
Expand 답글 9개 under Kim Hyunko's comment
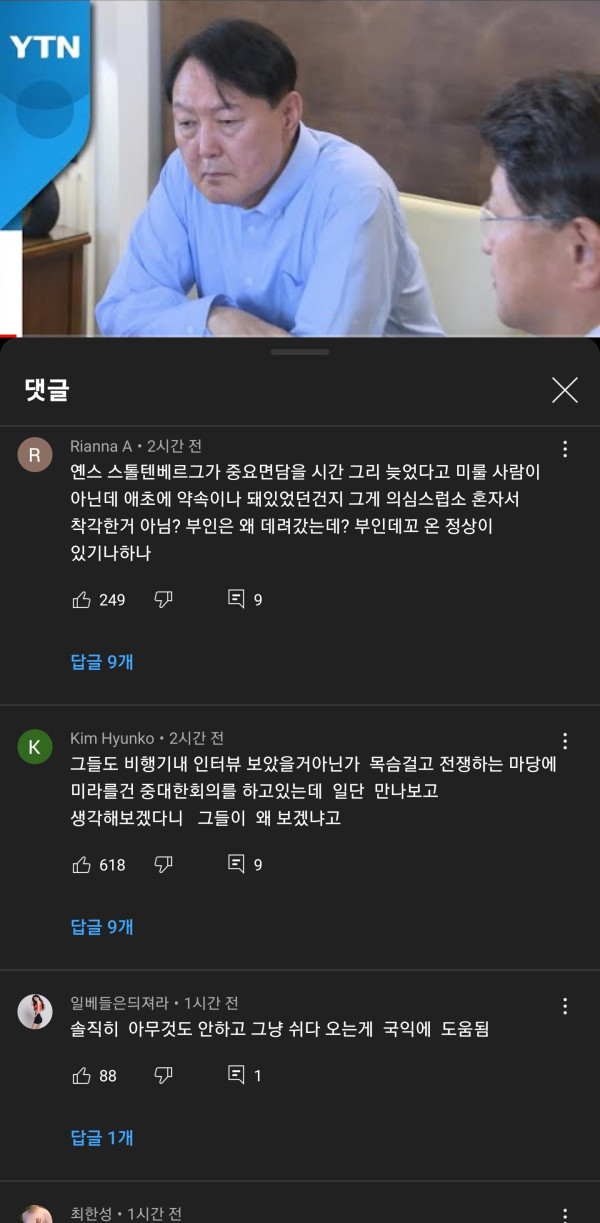pos(102,927)
